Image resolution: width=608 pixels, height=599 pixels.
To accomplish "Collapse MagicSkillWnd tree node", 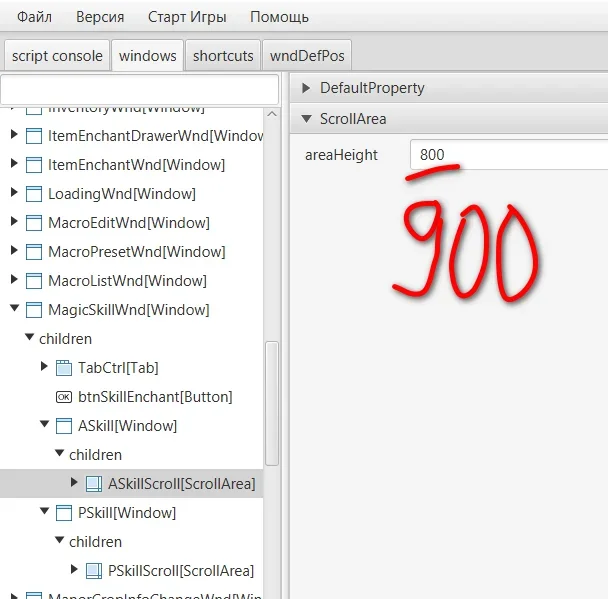I will [15, 308].
